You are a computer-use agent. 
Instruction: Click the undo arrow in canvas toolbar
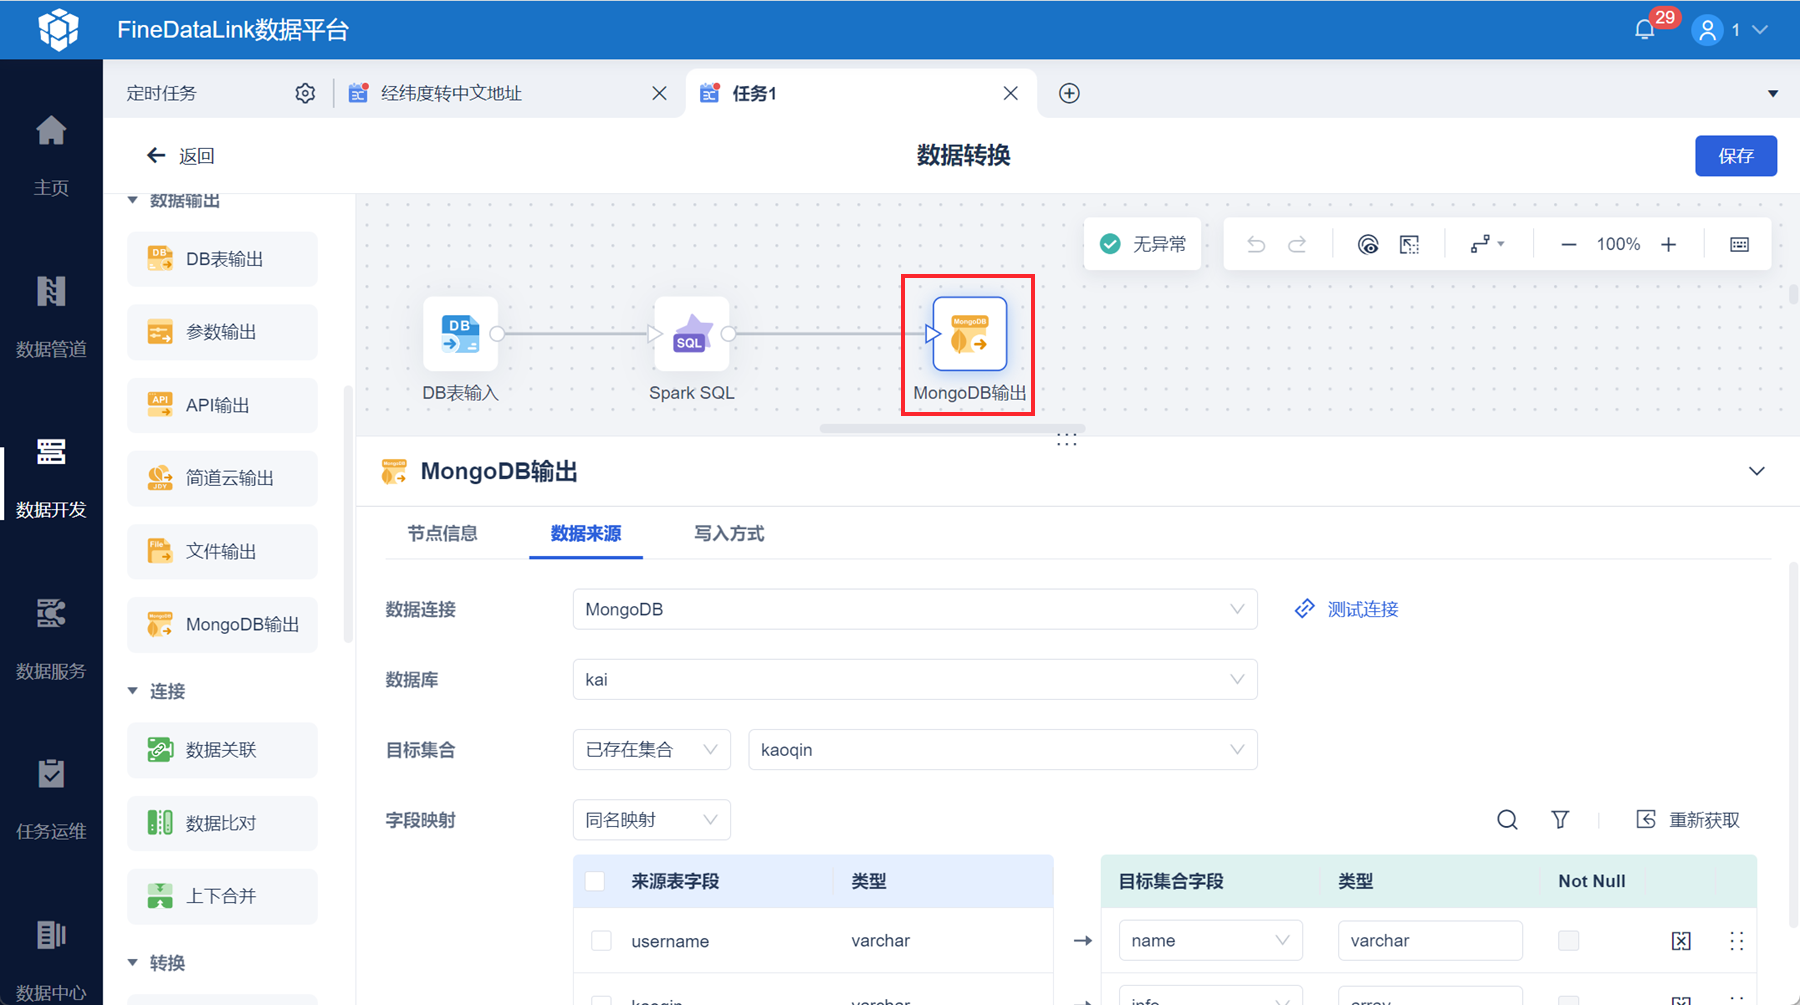pyautogui.click(x=1256, y=245)
